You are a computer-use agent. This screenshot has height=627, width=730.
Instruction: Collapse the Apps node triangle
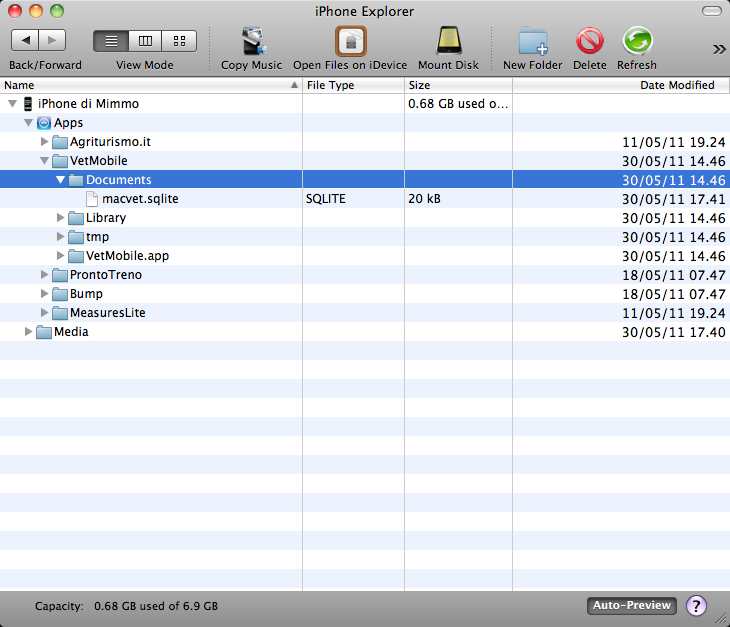coord(28,122)
